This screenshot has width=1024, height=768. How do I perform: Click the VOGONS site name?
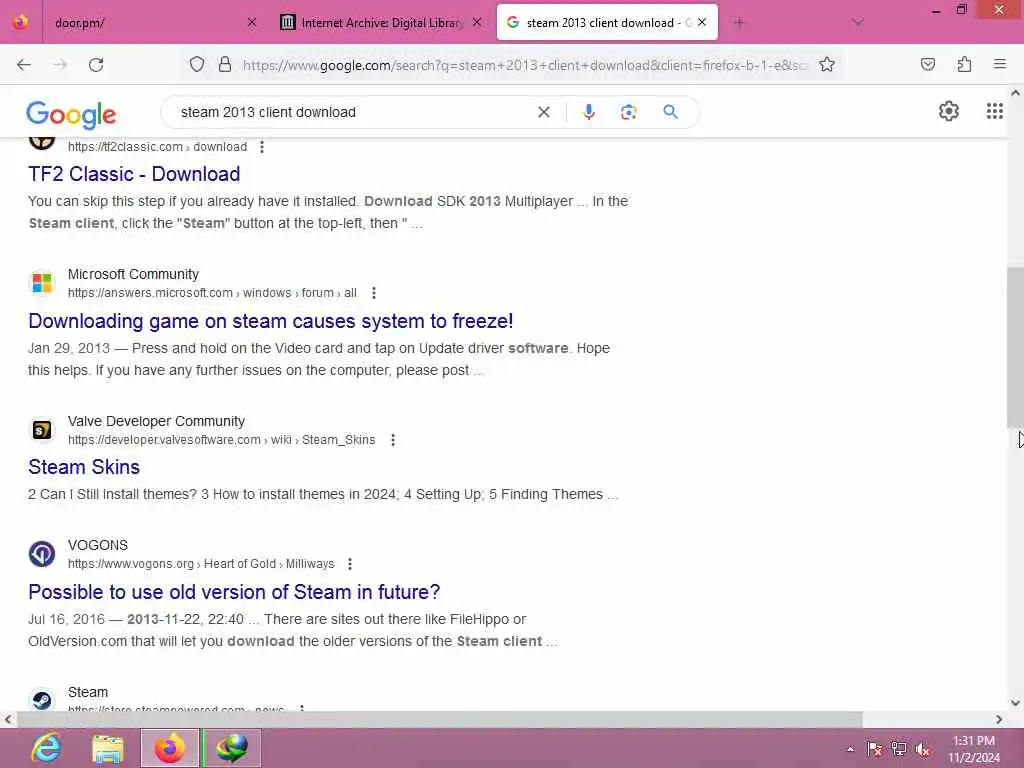(x=98, y=545)
